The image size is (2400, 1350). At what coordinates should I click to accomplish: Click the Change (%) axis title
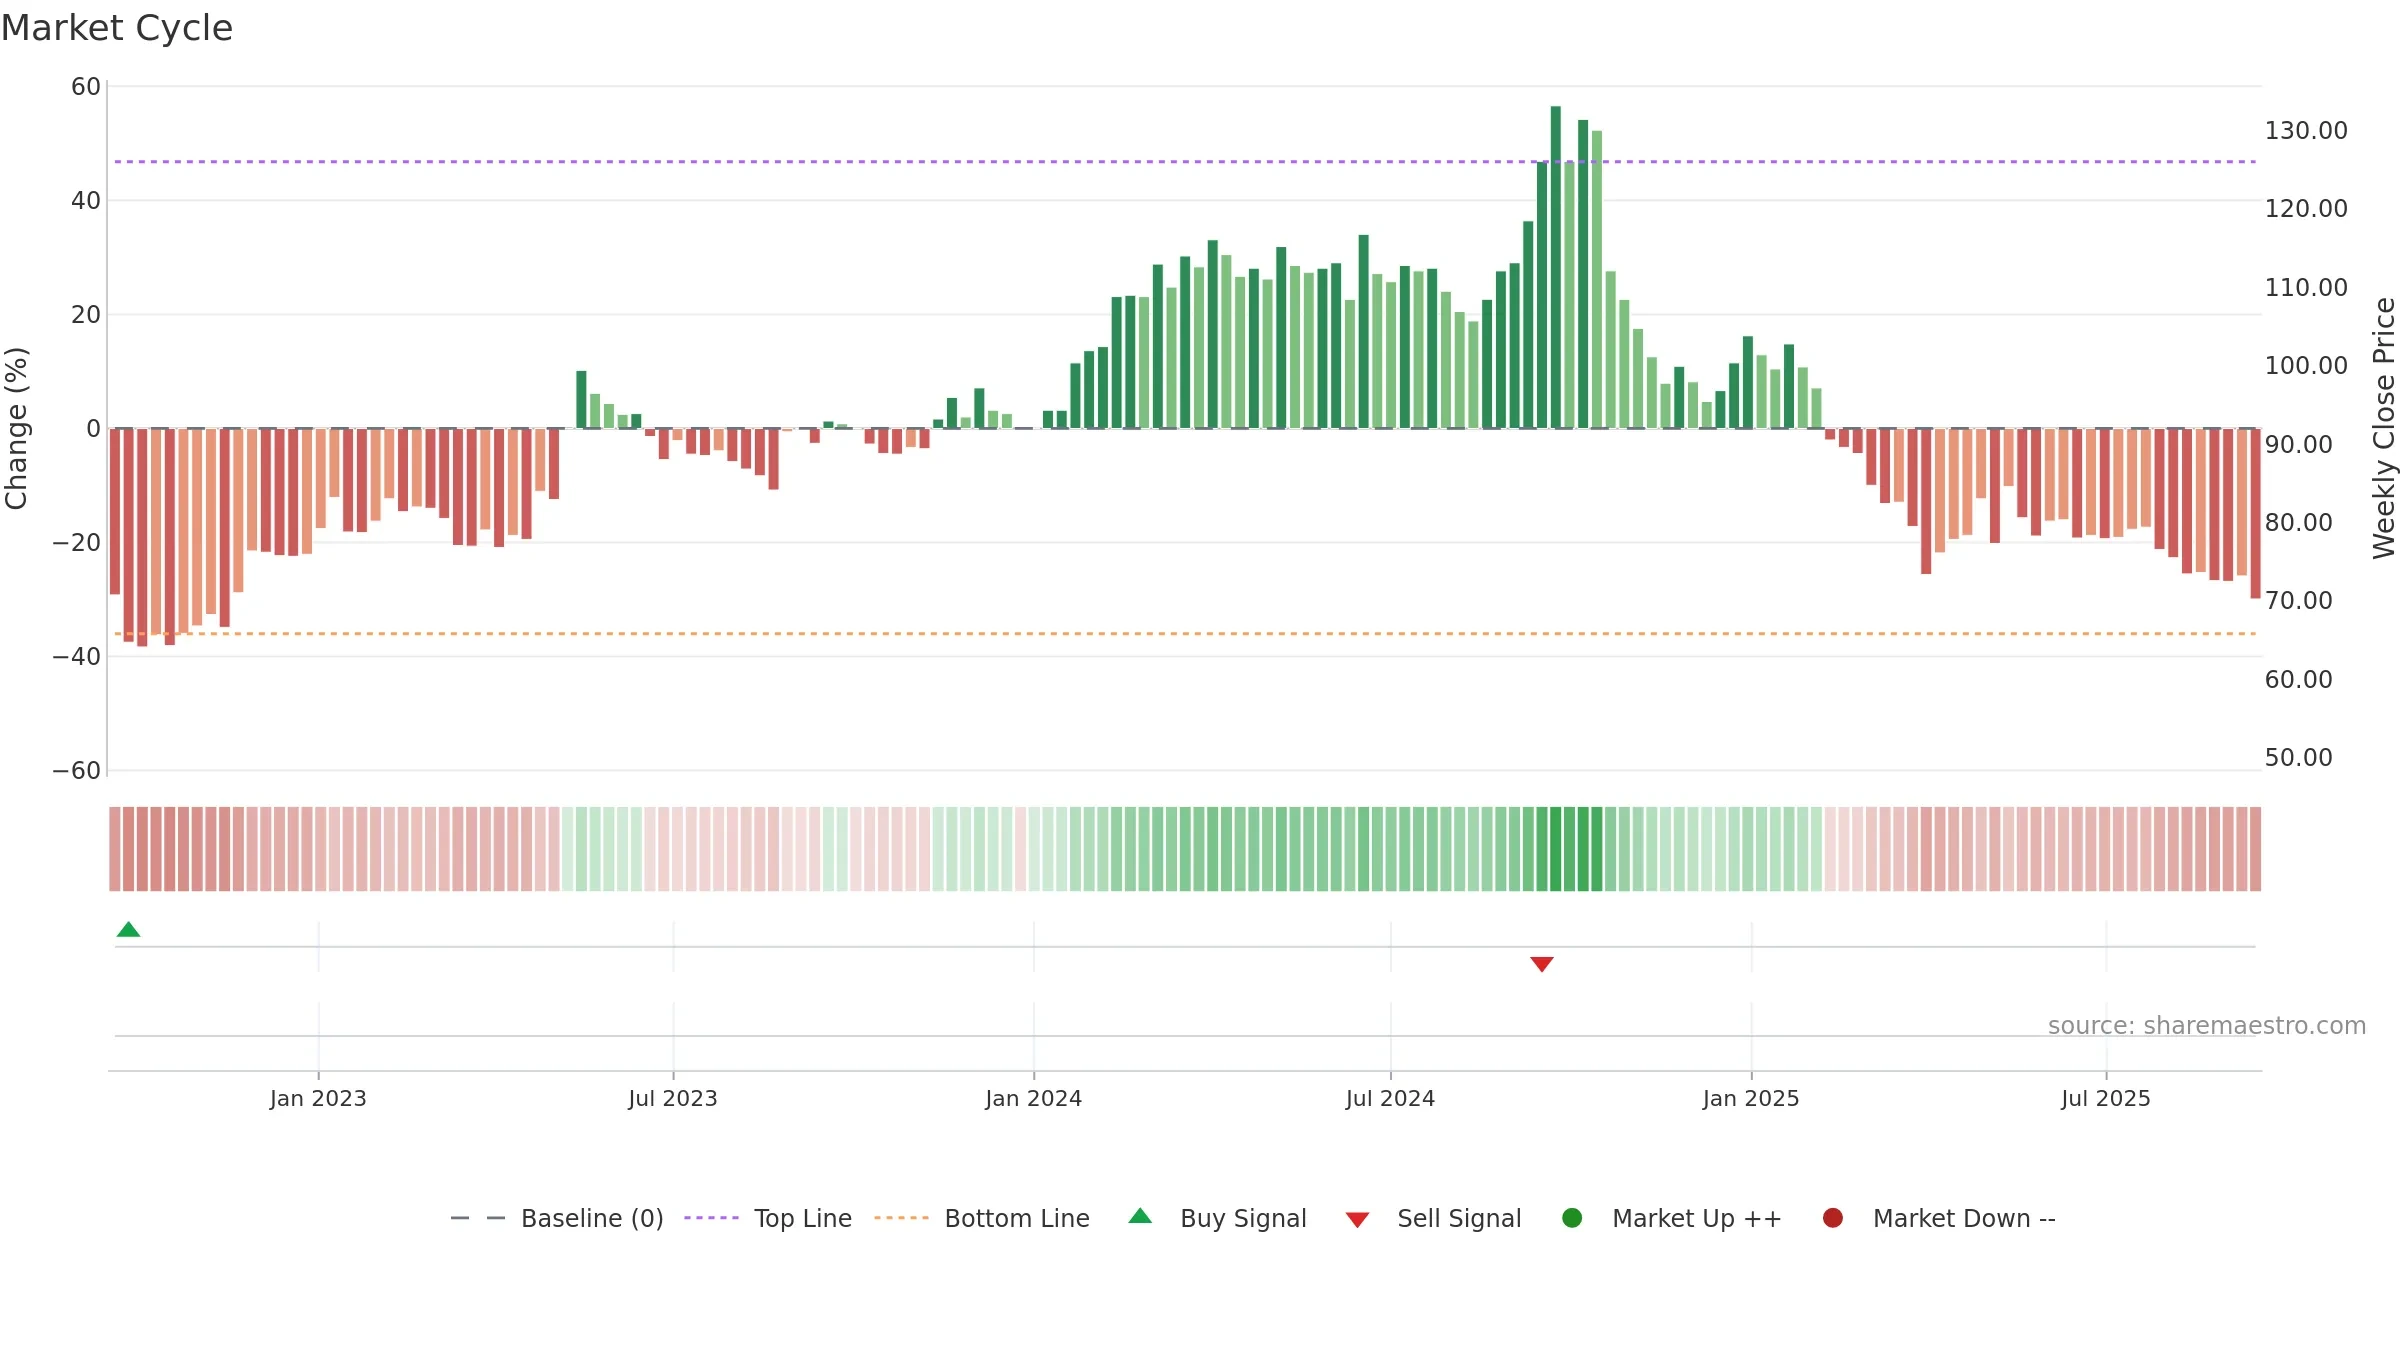click(16, 428)
